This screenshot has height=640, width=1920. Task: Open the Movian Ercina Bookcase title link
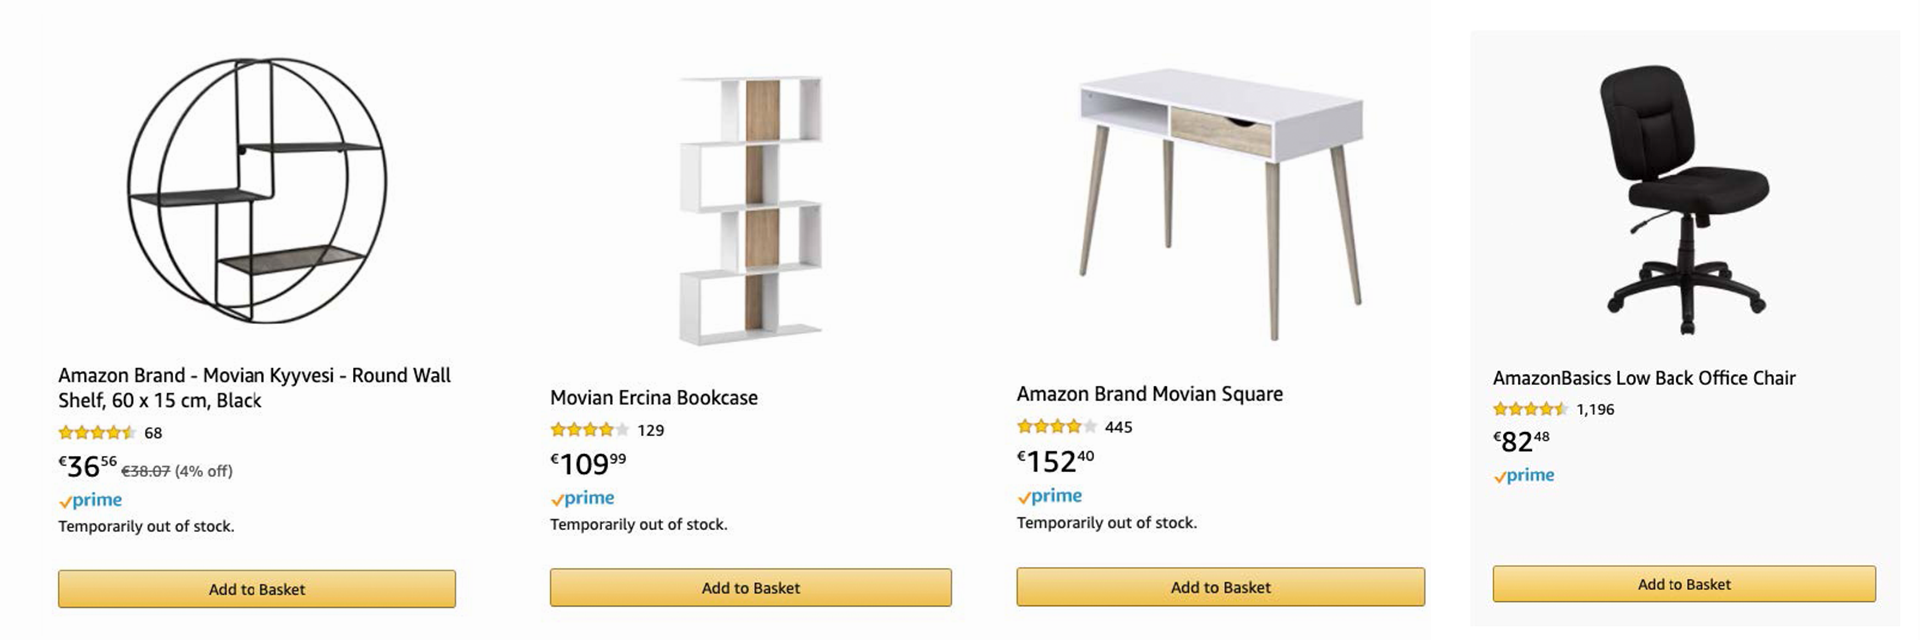(x=654, y=398)
